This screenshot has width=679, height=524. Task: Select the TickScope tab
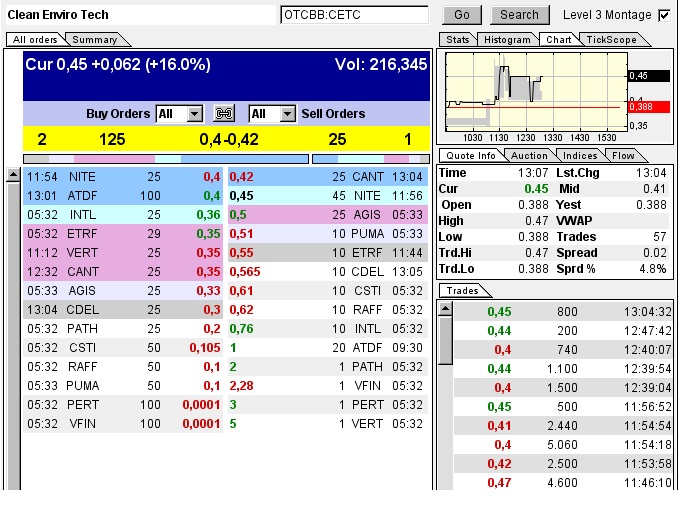(610, 39)
